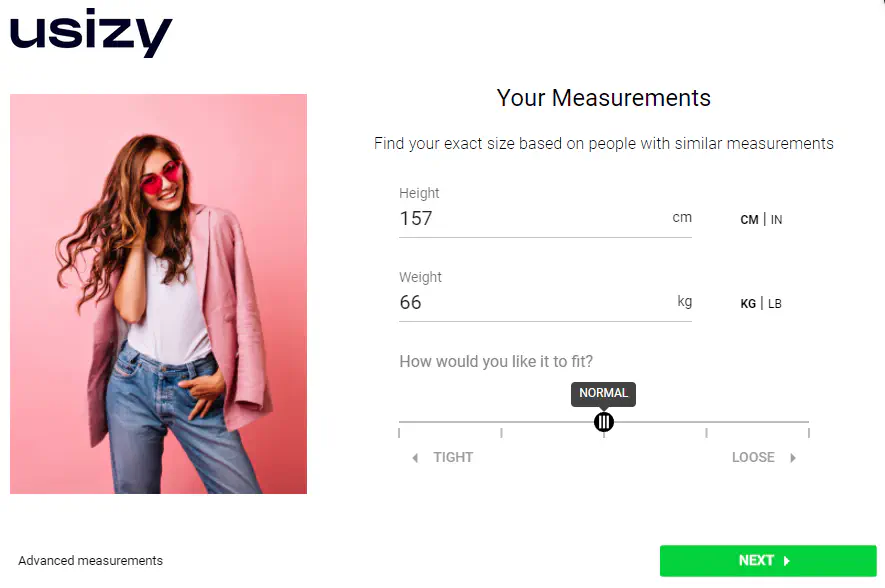Image resolution: width=885 pixels, height=588 pixels.
Task: Switch height unit to CM
Action: 749,220
